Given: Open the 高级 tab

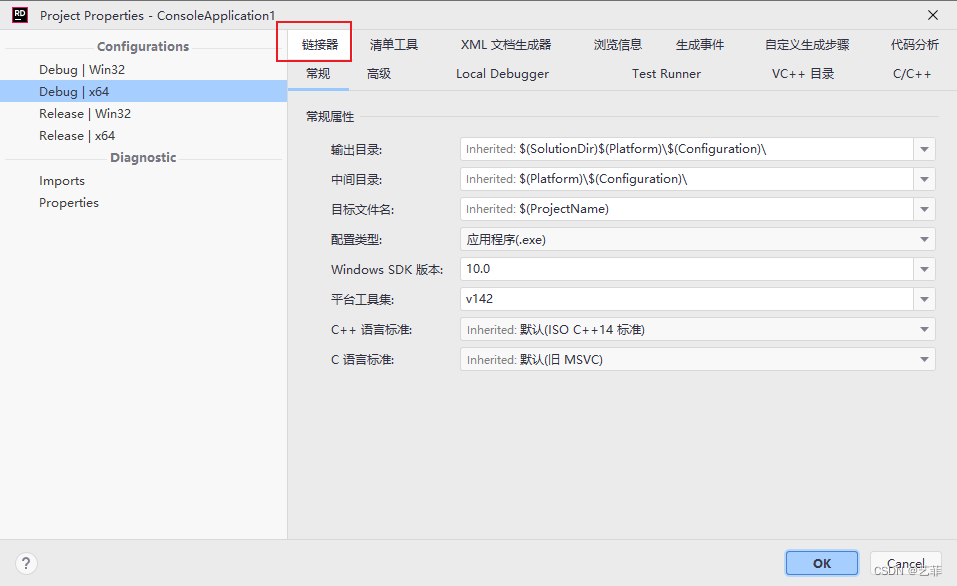Looking at the screenshot, I should (377, 73).
